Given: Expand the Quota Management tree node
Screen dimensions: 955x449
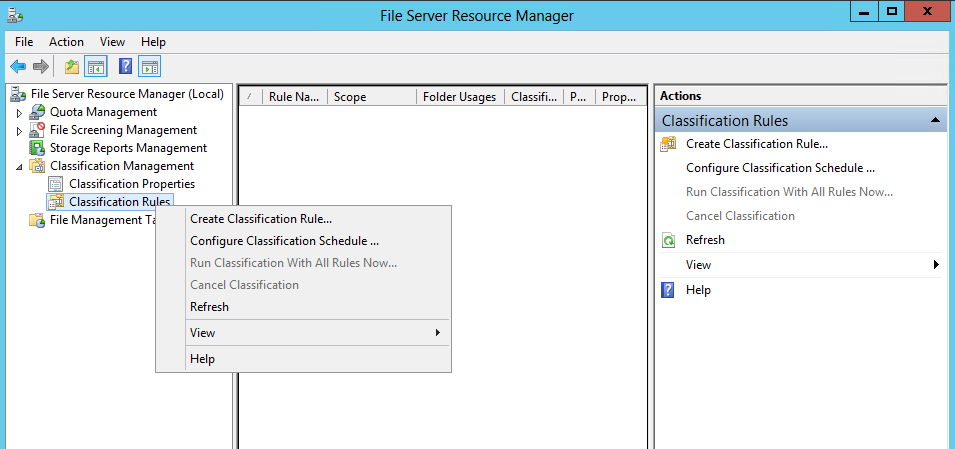Looking at the screenshot, I should coord(18,112).
